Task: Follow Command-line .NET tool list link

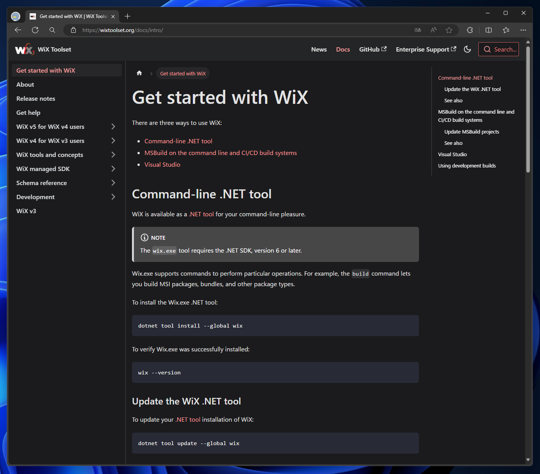Action: (178, 141)
